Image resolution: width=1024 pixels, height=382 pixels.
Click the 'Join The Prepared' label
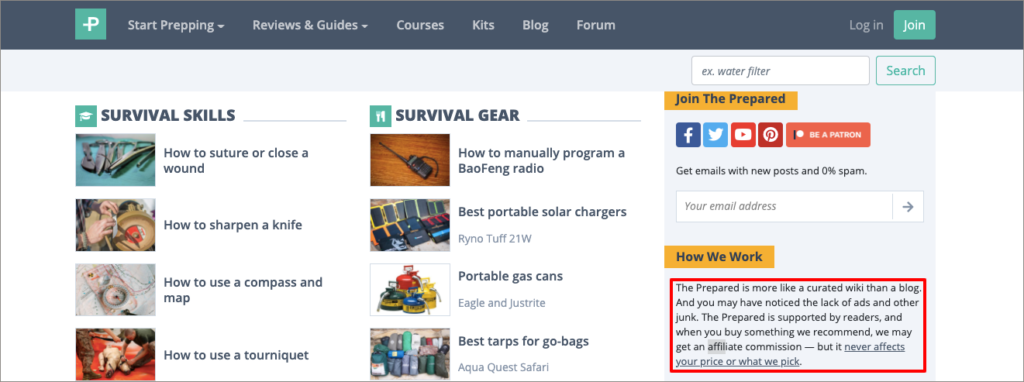[x=731, y=99]
